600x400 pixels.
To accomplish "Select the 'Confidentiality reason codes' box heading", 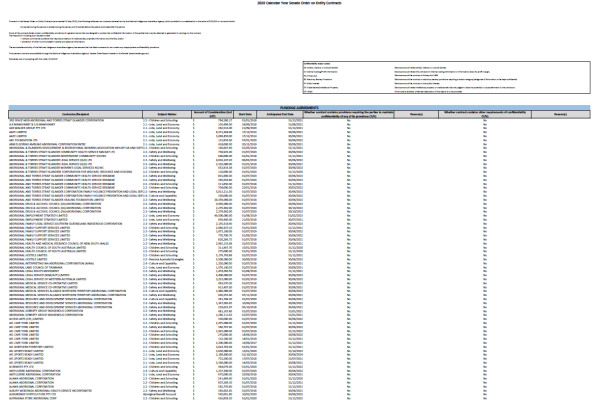I will pos(317,64).
